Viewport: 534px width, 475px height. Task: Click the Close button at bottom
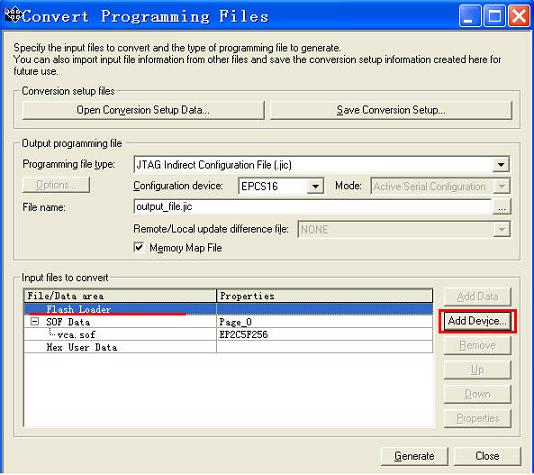487,456
